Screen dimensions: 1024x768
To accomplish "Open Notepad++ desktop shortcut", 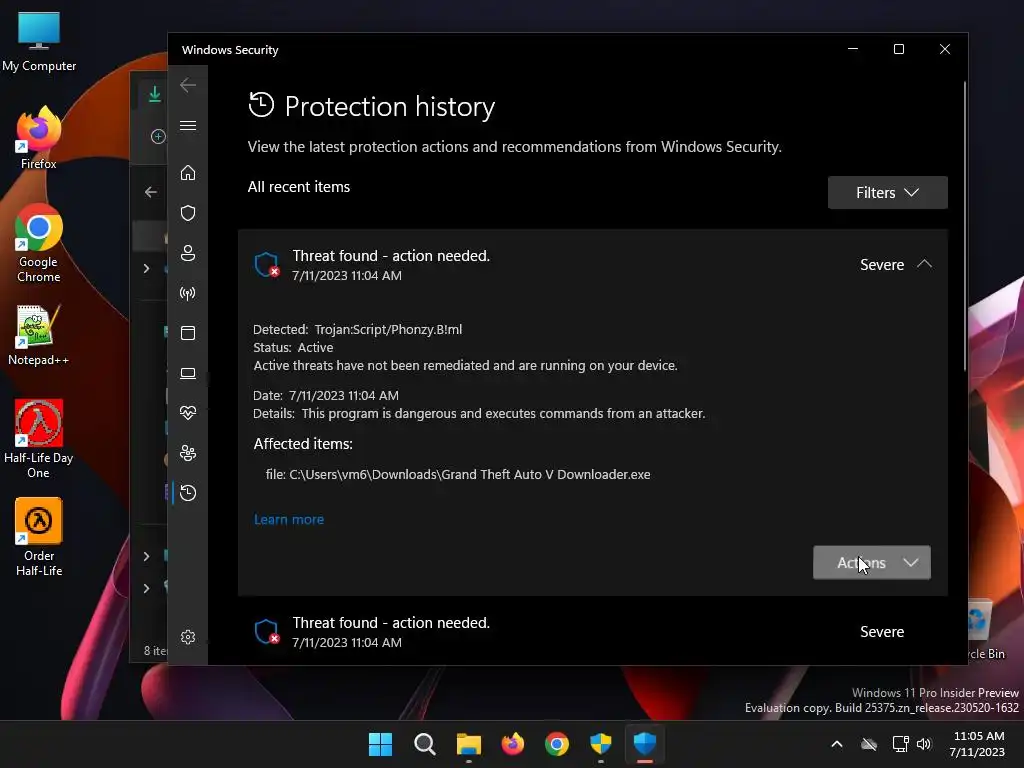I will click(39, 335).
